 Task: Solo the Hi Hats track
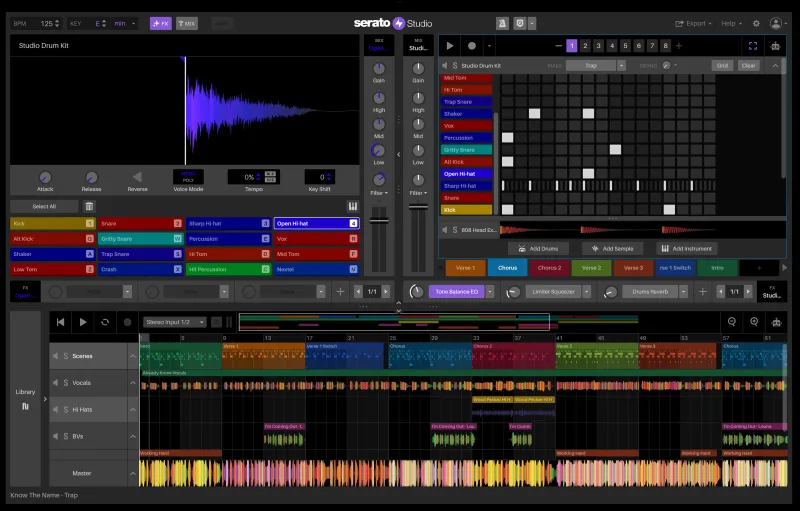pyautogui.click(x=66, y=410)
